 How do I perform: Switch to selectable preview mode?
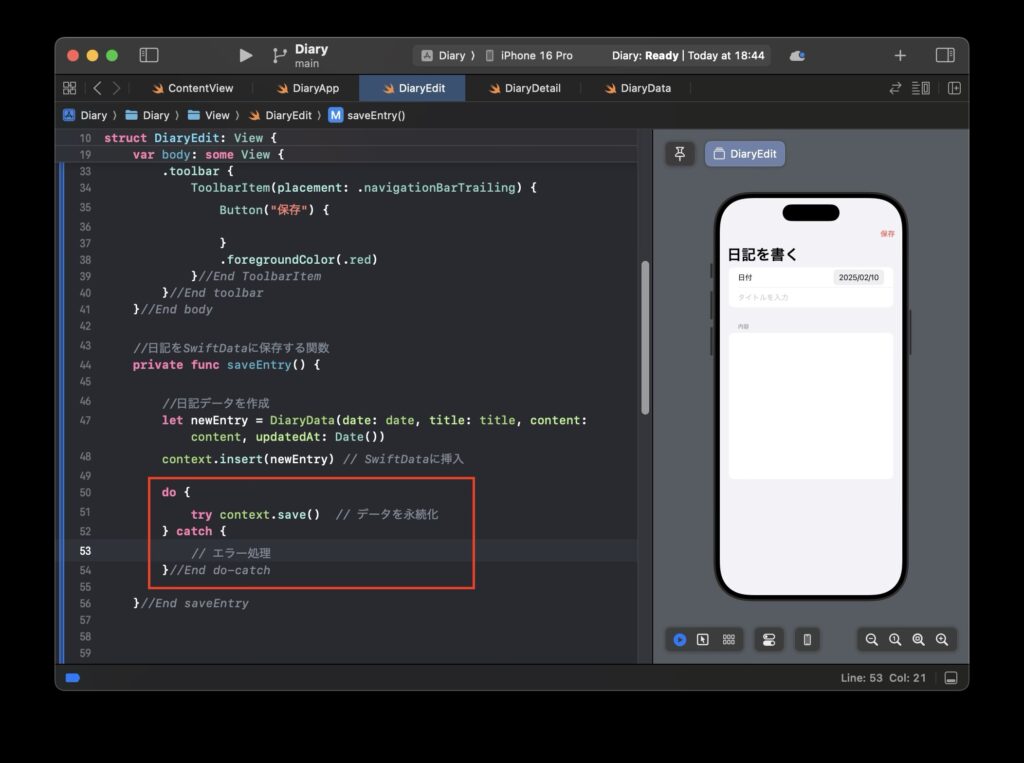pos(703,640)
